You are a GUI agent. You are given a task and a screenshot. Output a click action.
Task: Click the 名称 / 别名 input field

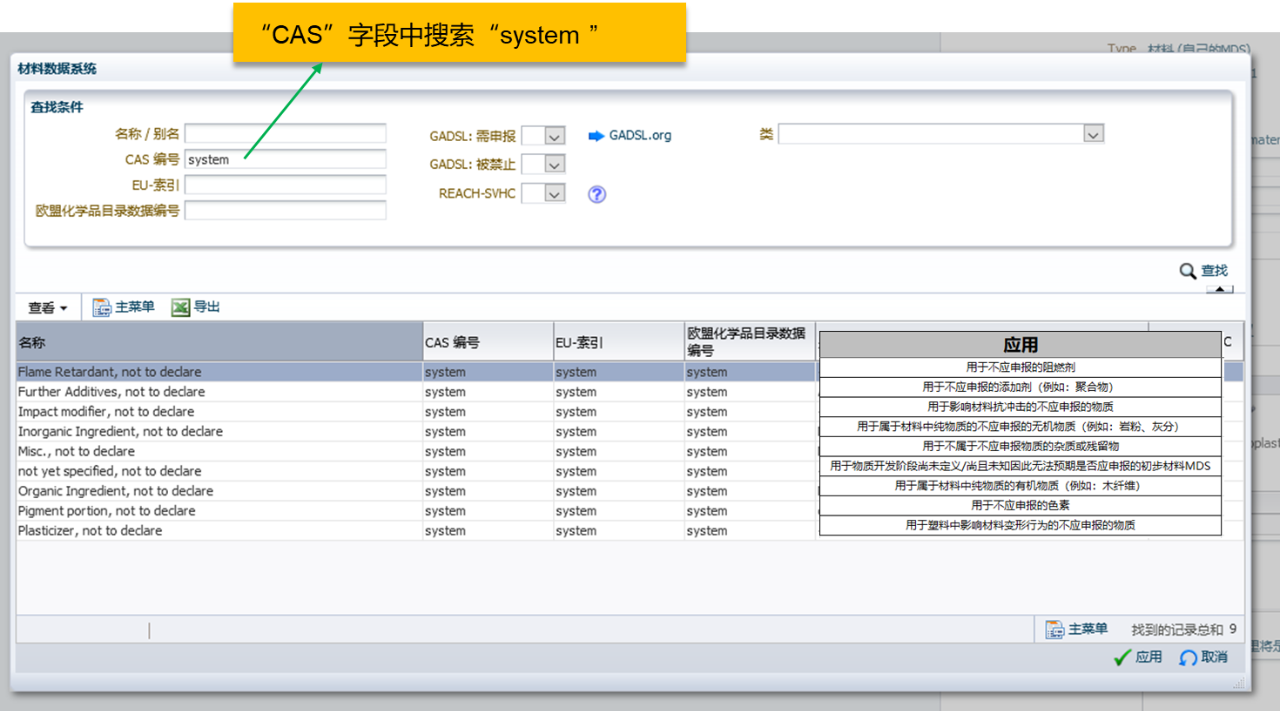pos(285,134)
